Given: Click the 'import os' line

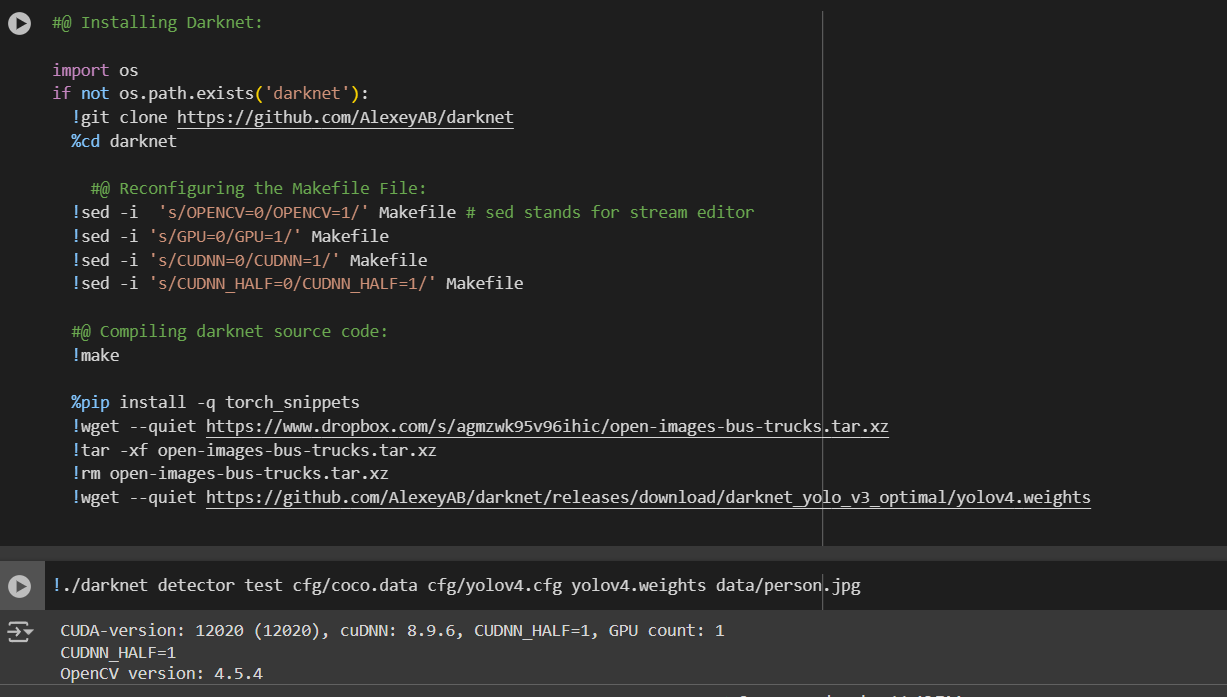Looking at the screenshot, I should coord(95,70).
